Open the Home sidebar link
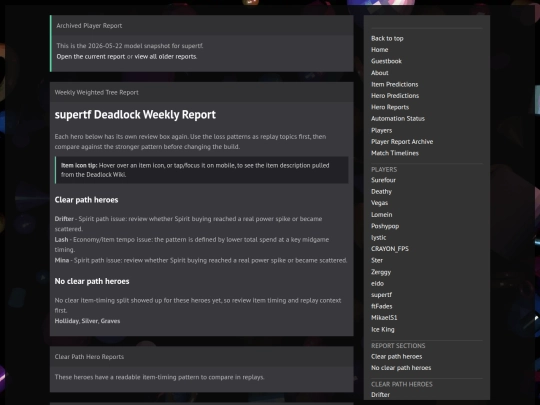Image resolution: width=540 pixels, height=405 pixels. pyautogui.click(x=380, y=50)
